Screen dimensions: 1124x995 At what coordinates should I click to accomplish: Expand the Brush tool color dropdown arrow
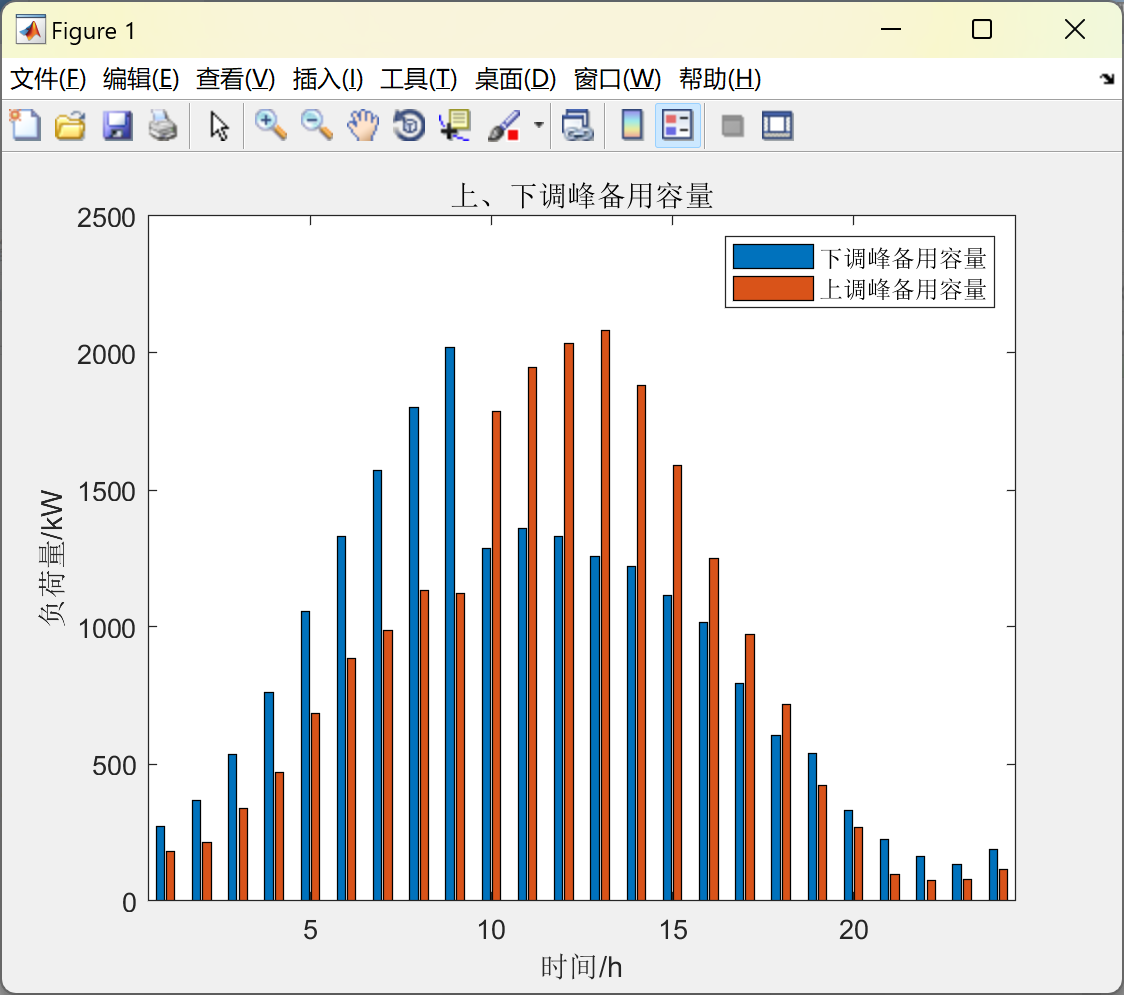539,125
